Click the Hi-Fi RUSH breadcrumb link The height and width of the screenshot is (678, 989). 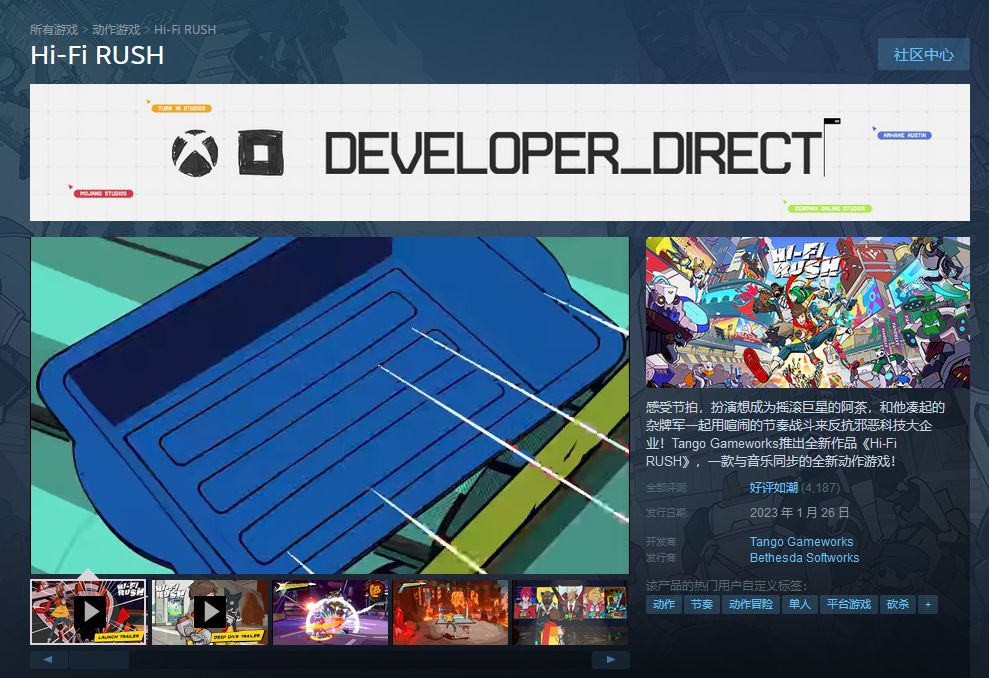[x=185, y=30]
